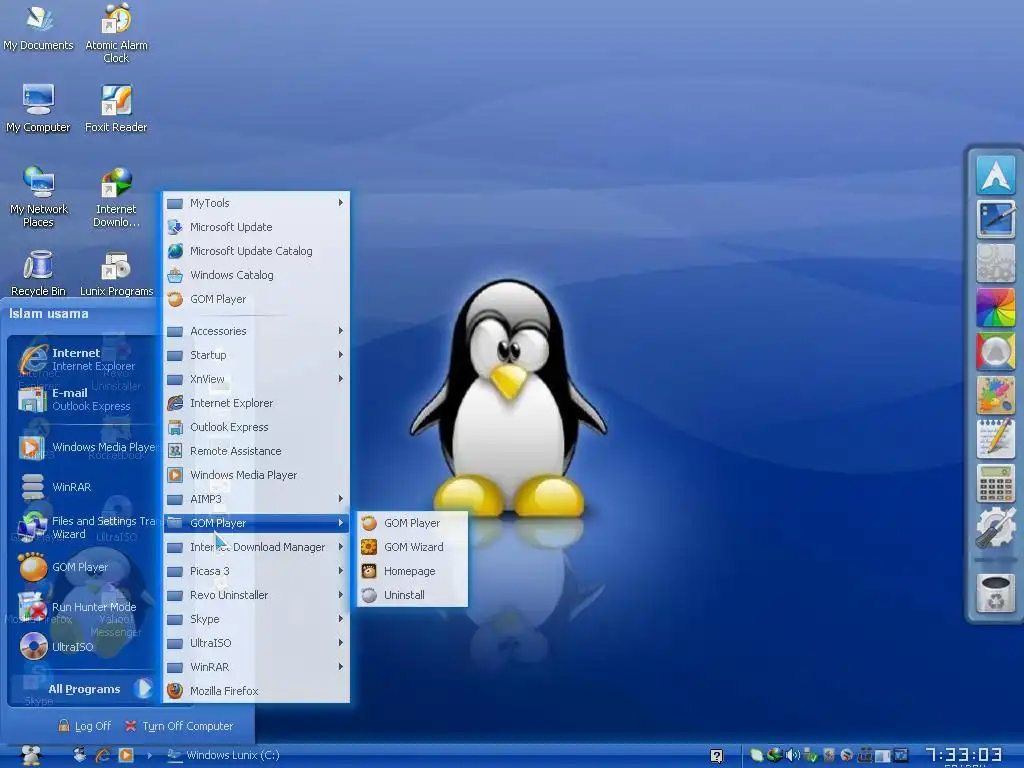The height and width of the screenshot is (768, 1024).
Task: Click the Arch-style A dock icon
Action: pyautogui.click(x=995, y=174)
